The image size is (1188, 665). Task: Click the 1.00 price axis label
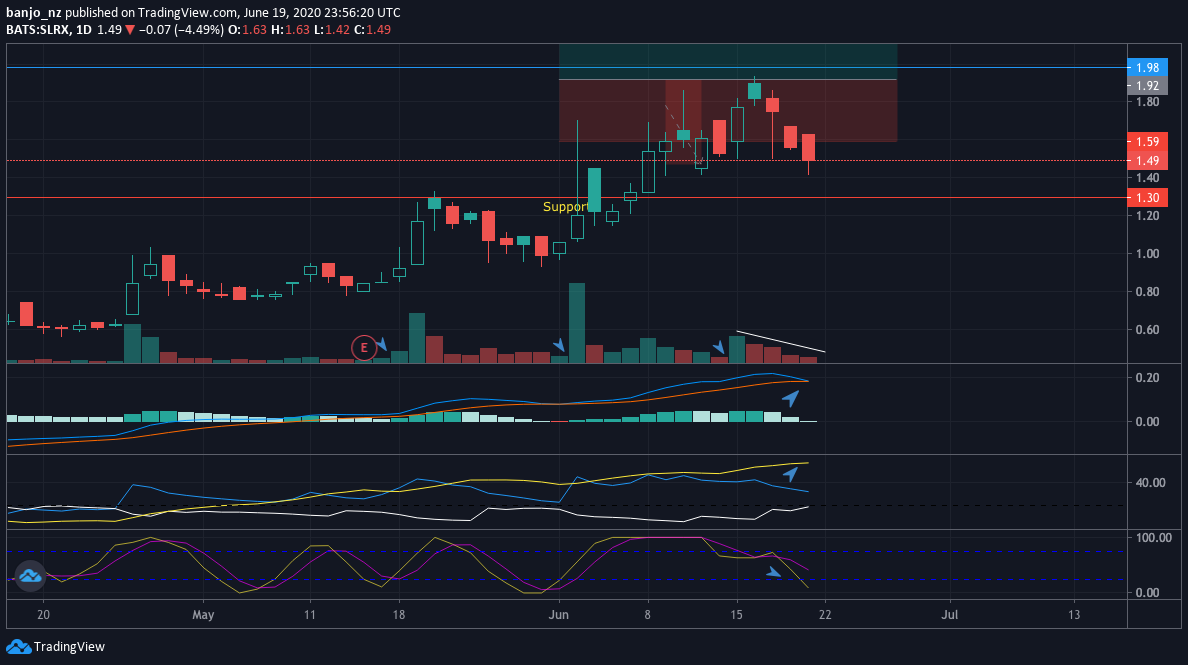(x=1147, y=254)
